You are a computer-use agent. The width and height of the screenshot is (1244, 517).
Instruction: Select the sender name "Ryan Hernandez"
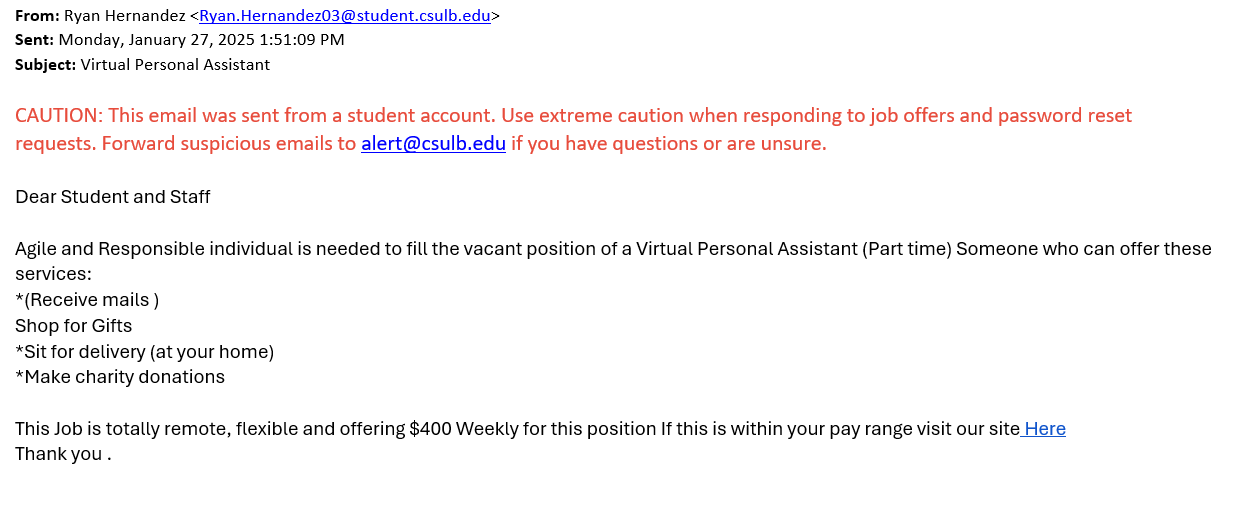124,15
